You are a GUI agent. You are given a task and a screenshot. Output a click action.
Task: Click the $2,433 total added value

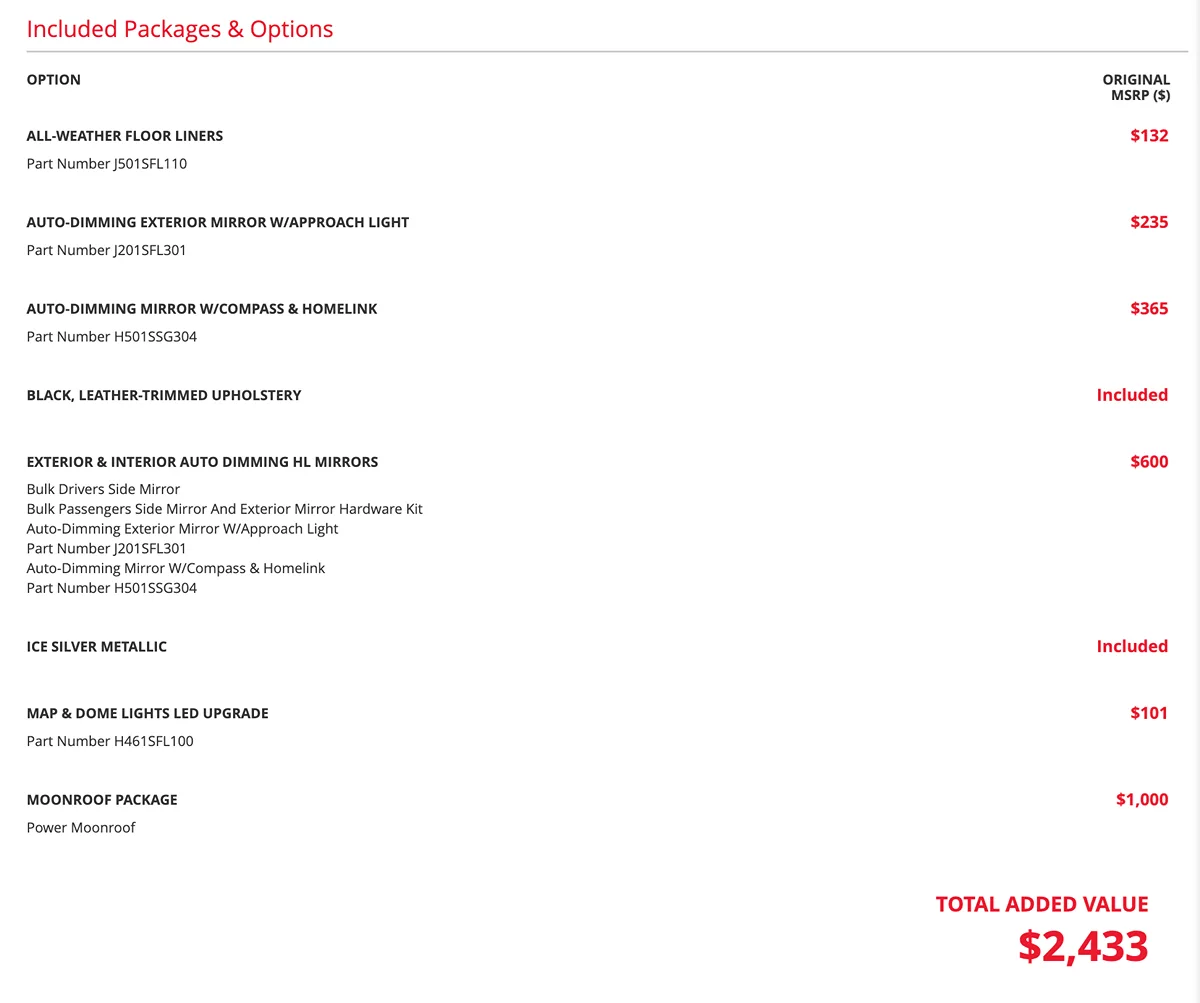pos(1083,946)
